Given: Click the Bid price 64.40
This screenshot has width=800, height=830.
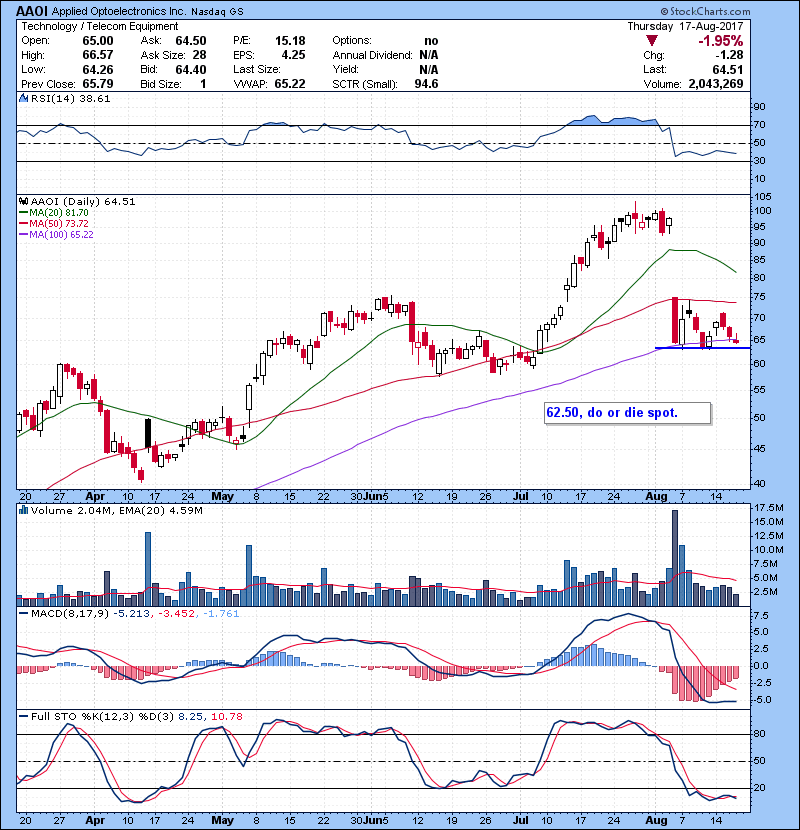Looking at the screenshot, I should click(191, 69).
